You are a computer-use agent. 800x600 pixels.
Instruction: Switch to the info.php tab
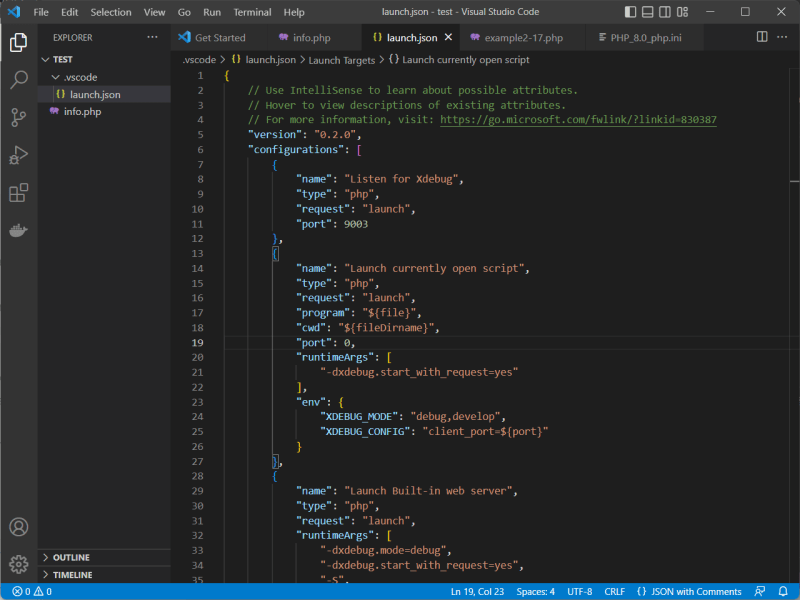312,37
